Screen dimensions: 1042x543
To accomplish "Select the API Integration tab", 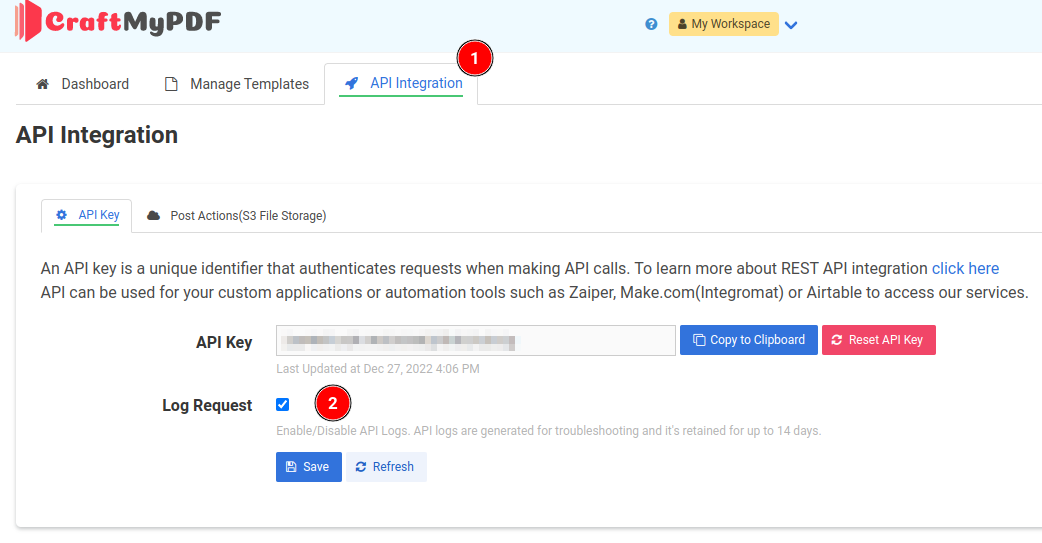I will 404,83.
